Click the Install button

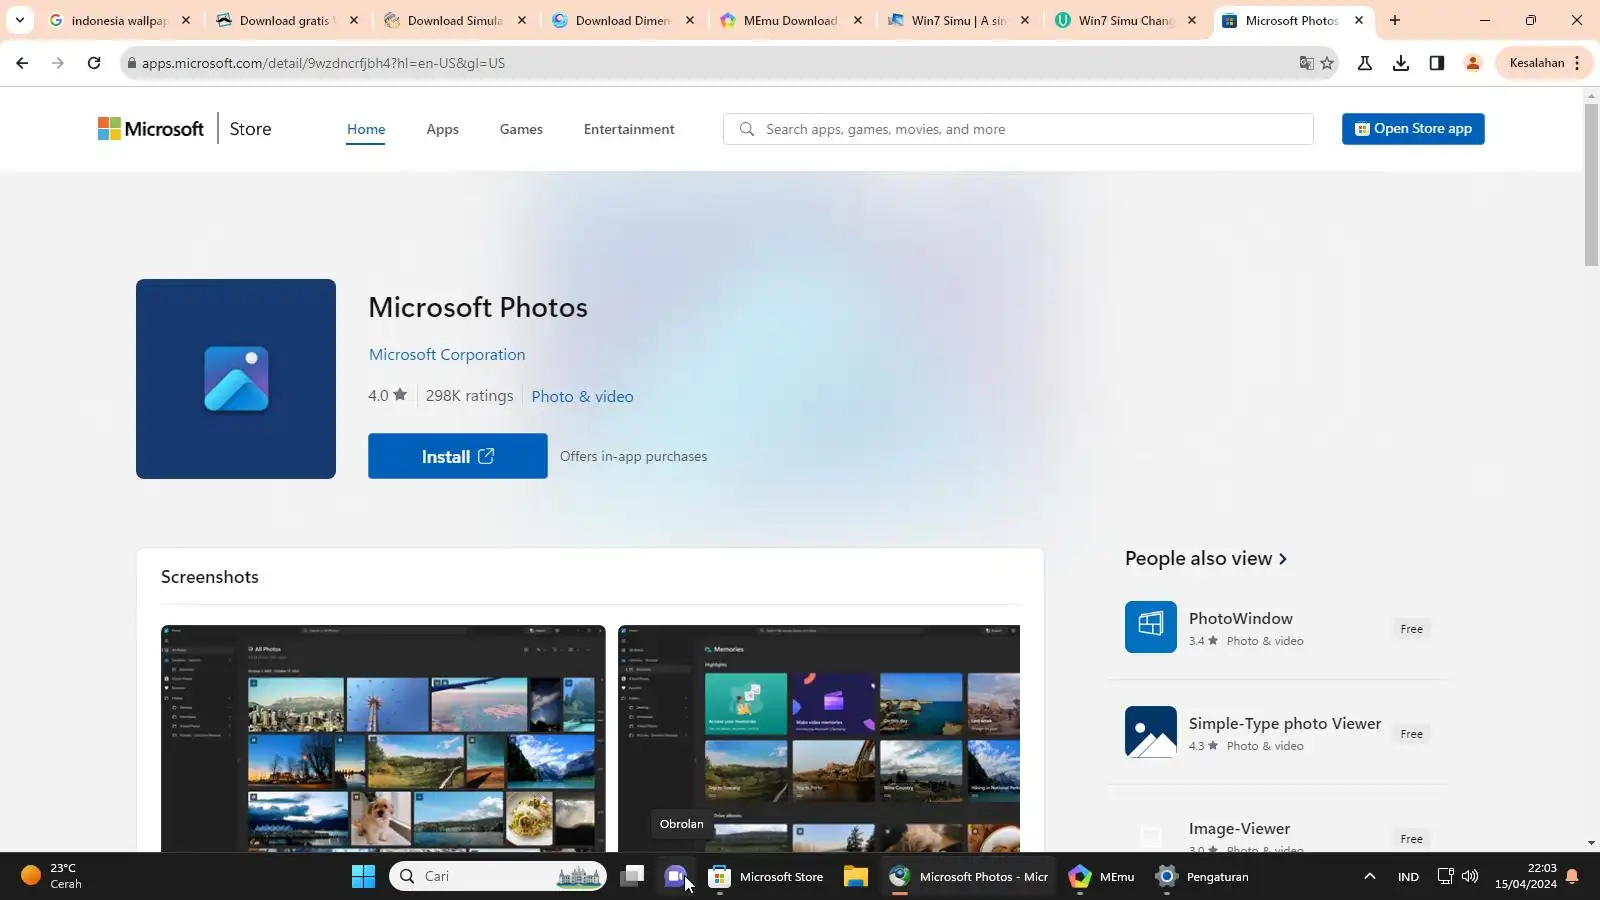pos(458,456)
